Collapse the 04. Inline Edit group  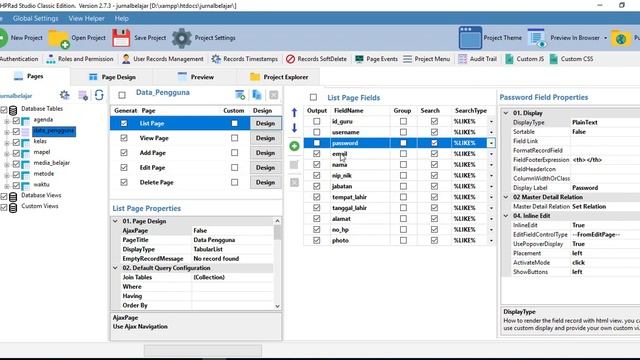pos(506,216)
